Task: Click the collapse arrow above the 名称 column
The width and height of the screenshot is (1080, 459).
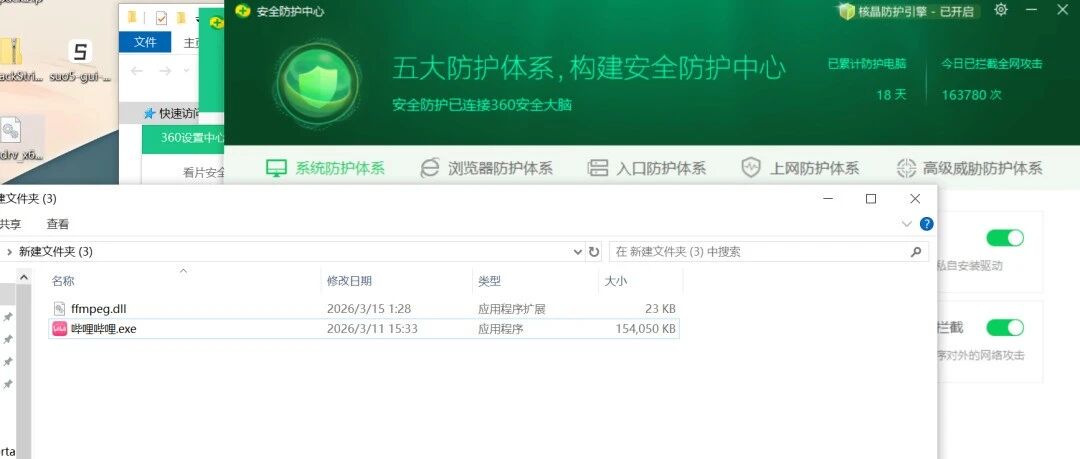Action: (x=183, y=271)
